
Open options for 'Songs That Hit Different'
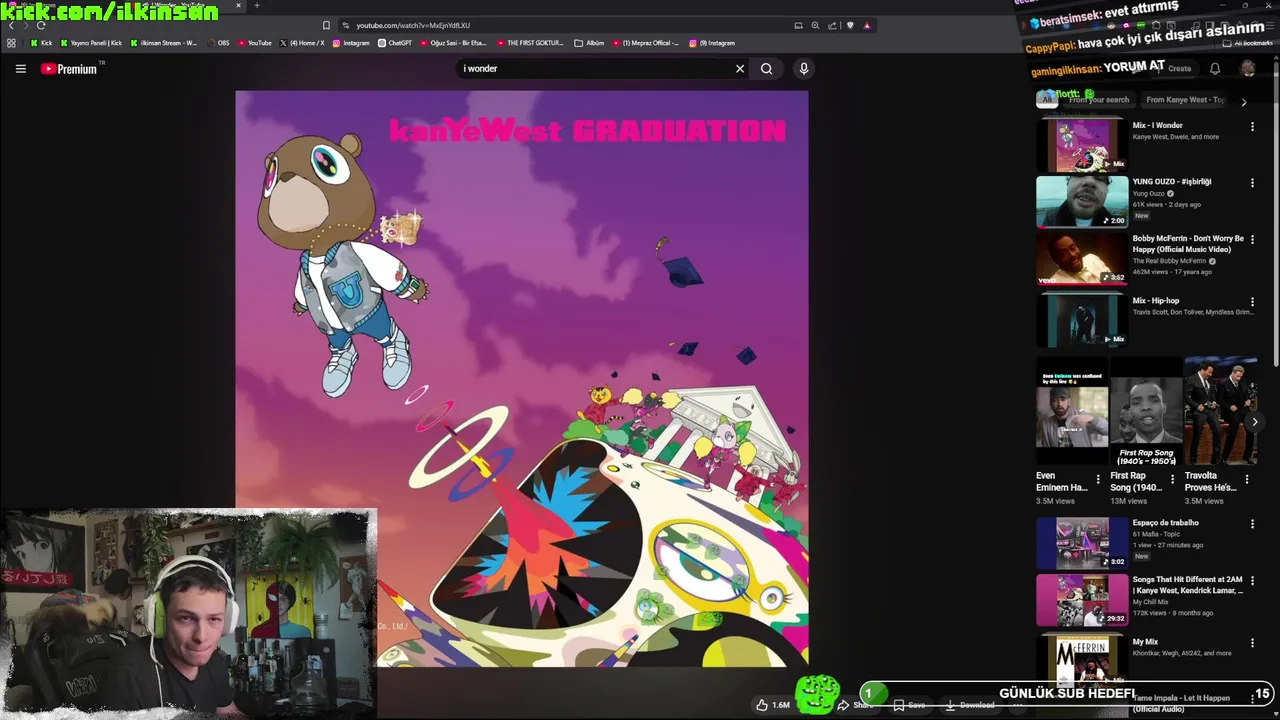[x=1252, y=581]
